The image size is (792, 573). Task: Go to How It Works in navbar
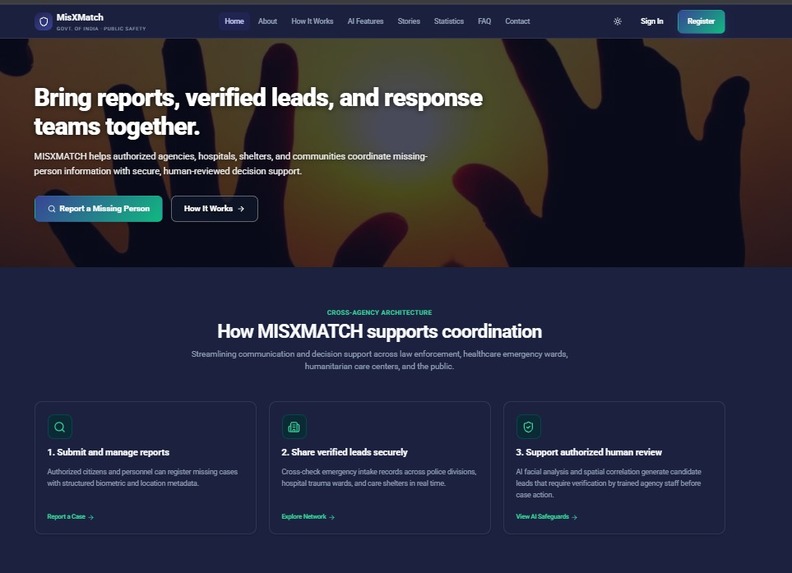[312, 21]
